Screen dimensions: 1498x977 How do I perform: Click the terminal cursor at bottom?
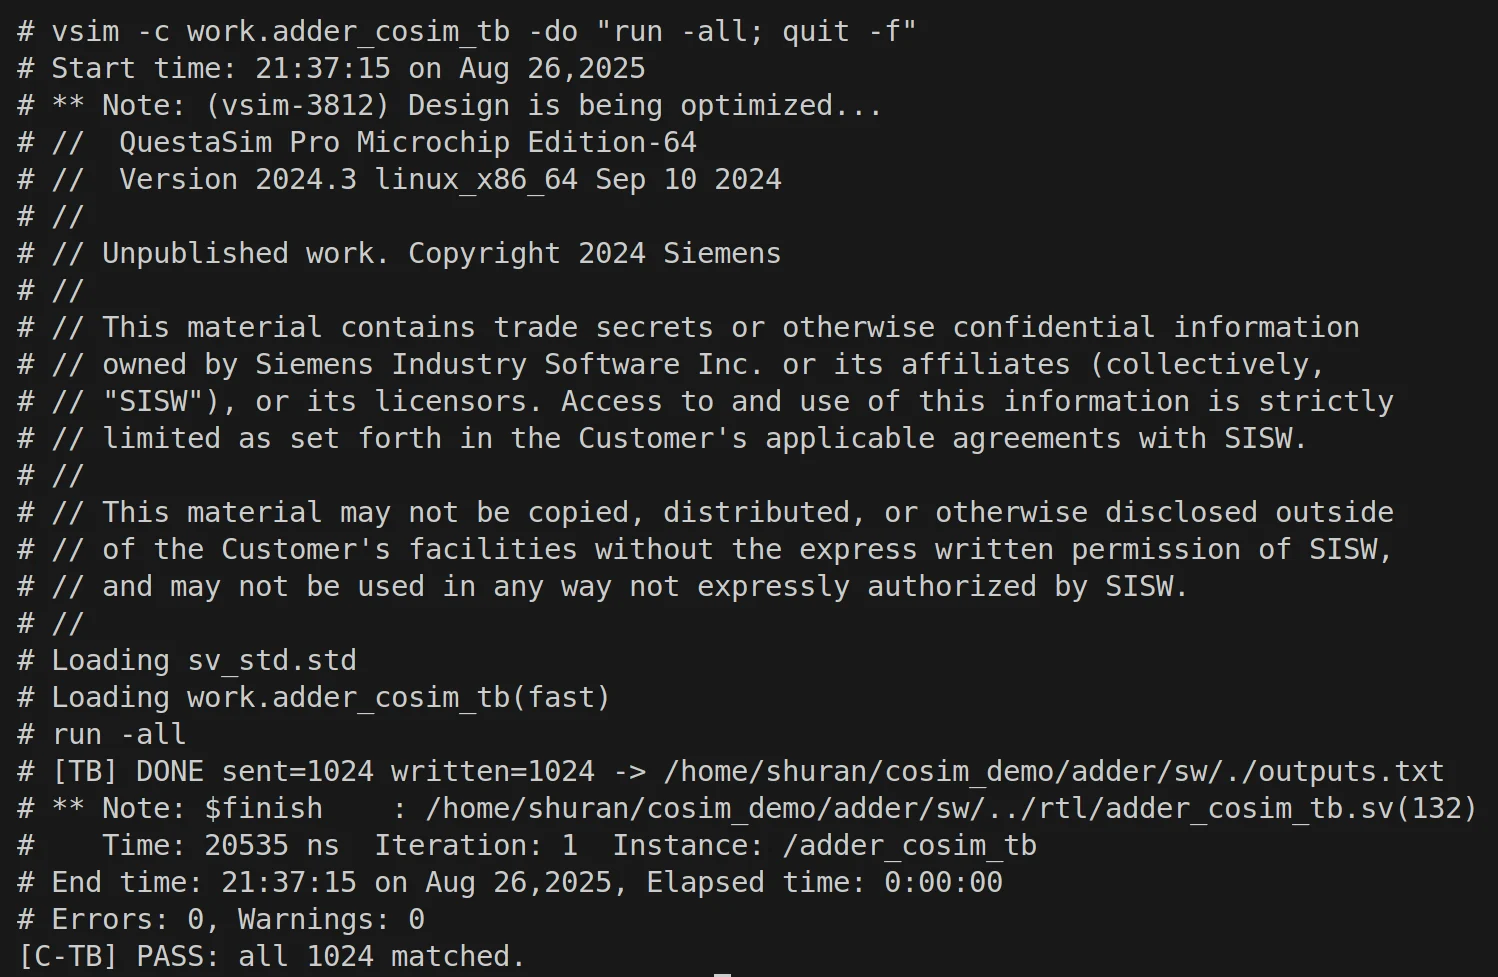coord(722,974)
